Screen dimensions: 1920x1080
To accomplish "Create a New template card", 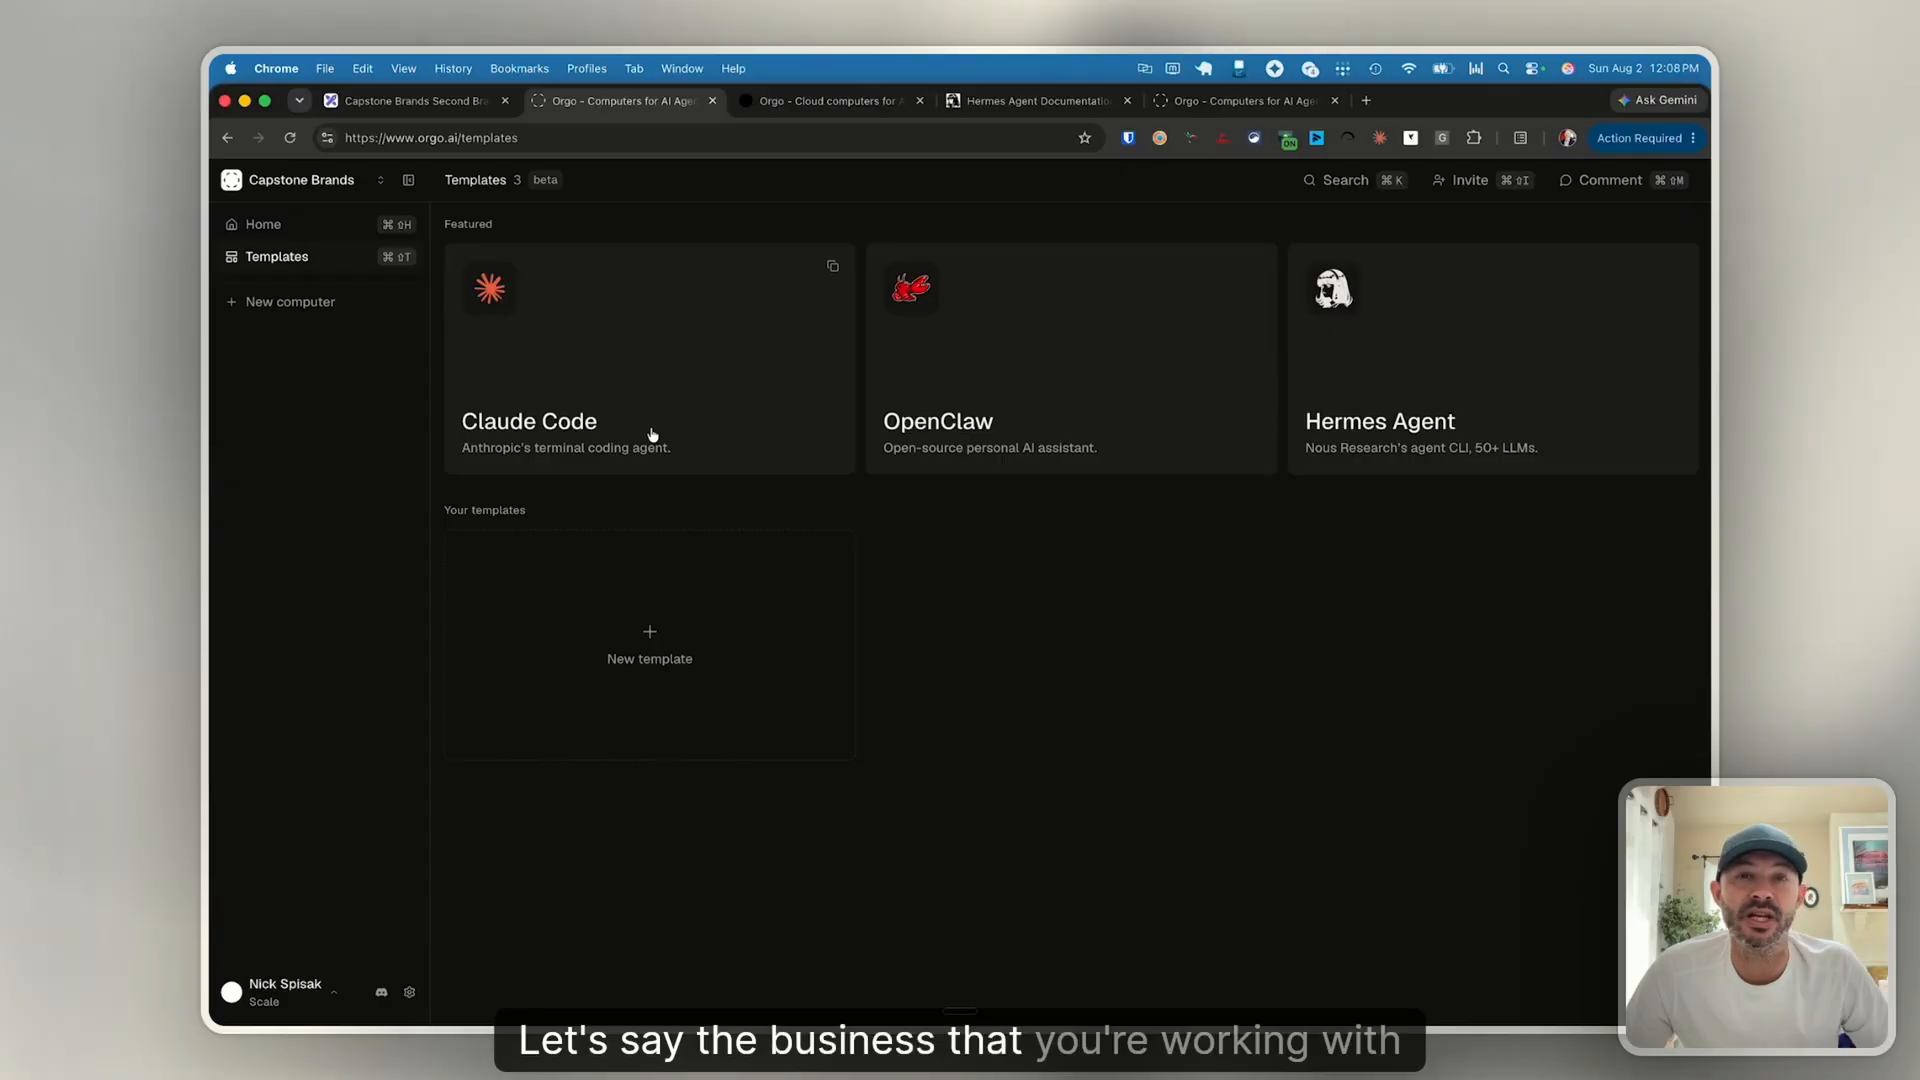I will (x=650, y=645).
